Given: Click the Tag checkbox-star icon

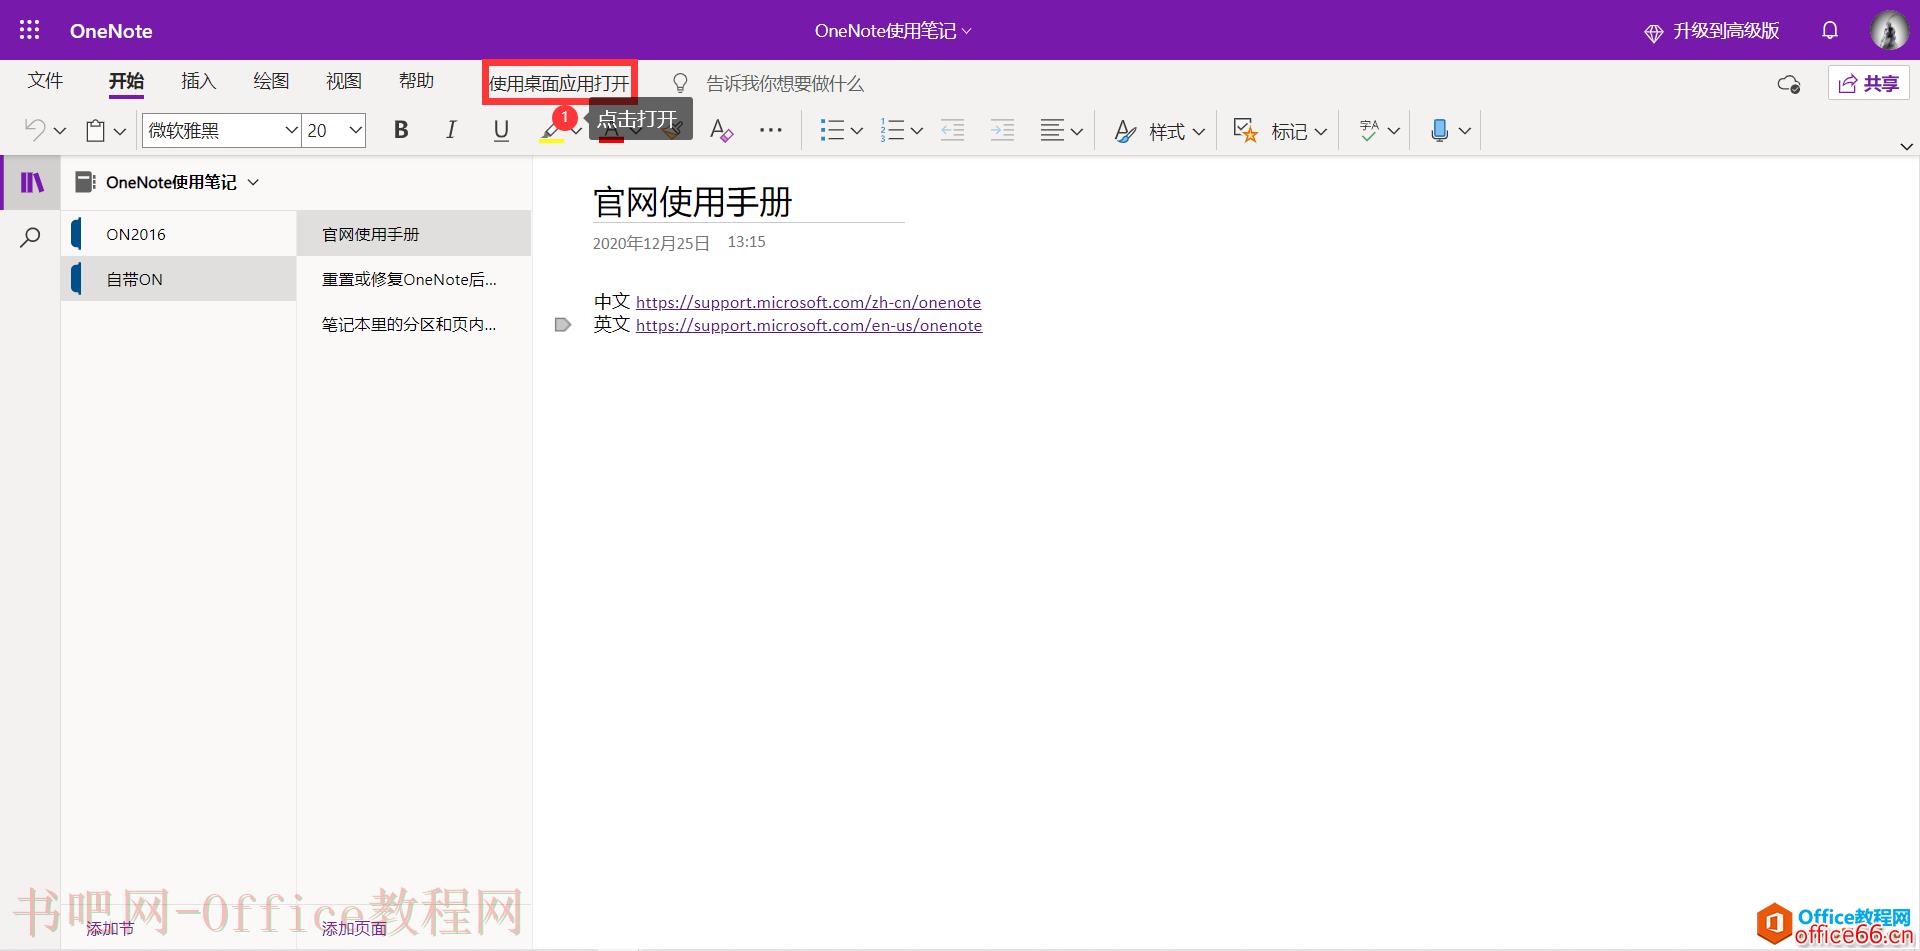Looking at the screenshot, I should click(1245, 130).
